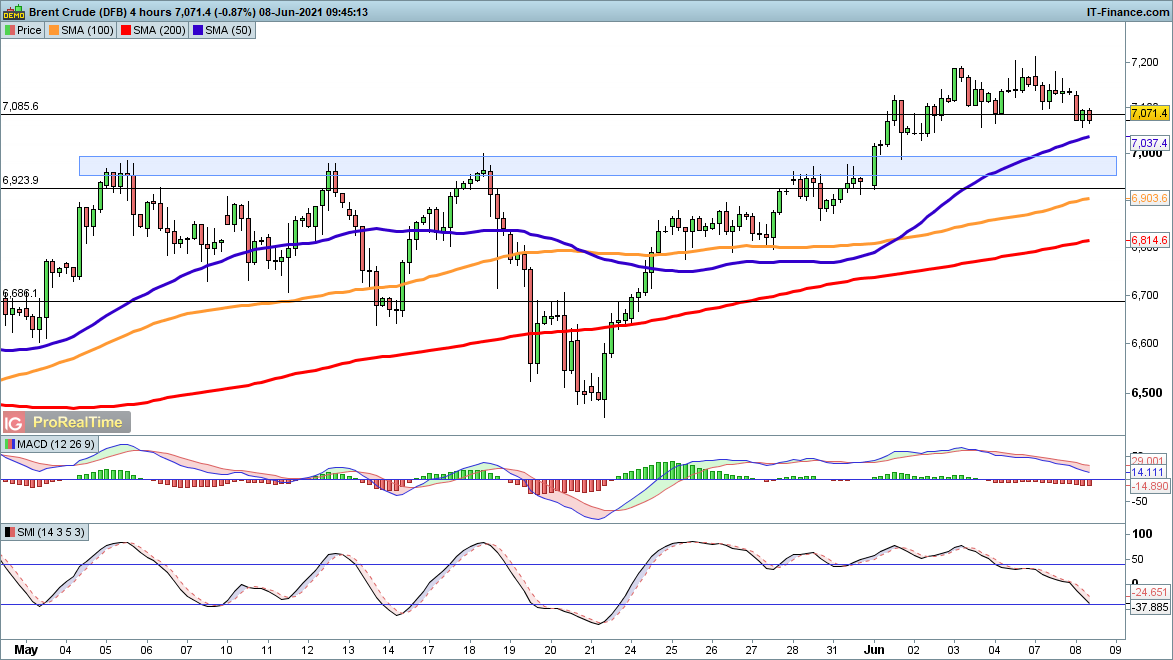Click the yellow 7,071.4 current price tag

point(1149,114)
